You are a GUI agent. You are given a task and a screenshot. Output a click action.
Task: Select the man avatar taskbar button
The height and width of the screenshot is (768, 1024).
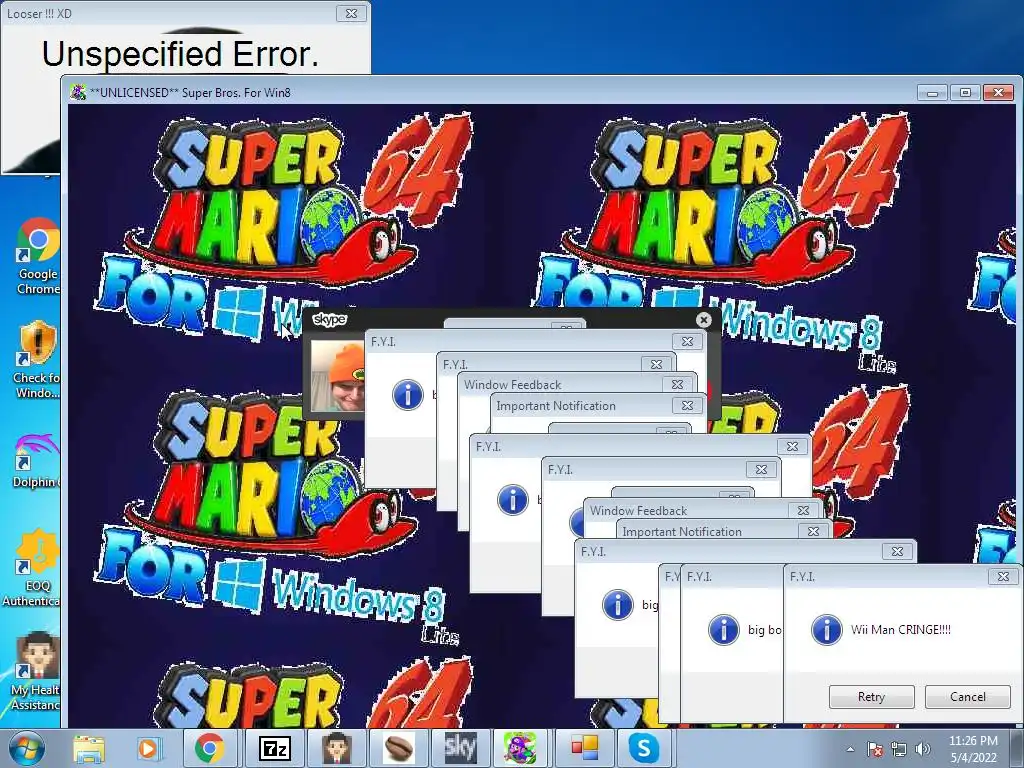pyautogui.click(x=337, y=748)
